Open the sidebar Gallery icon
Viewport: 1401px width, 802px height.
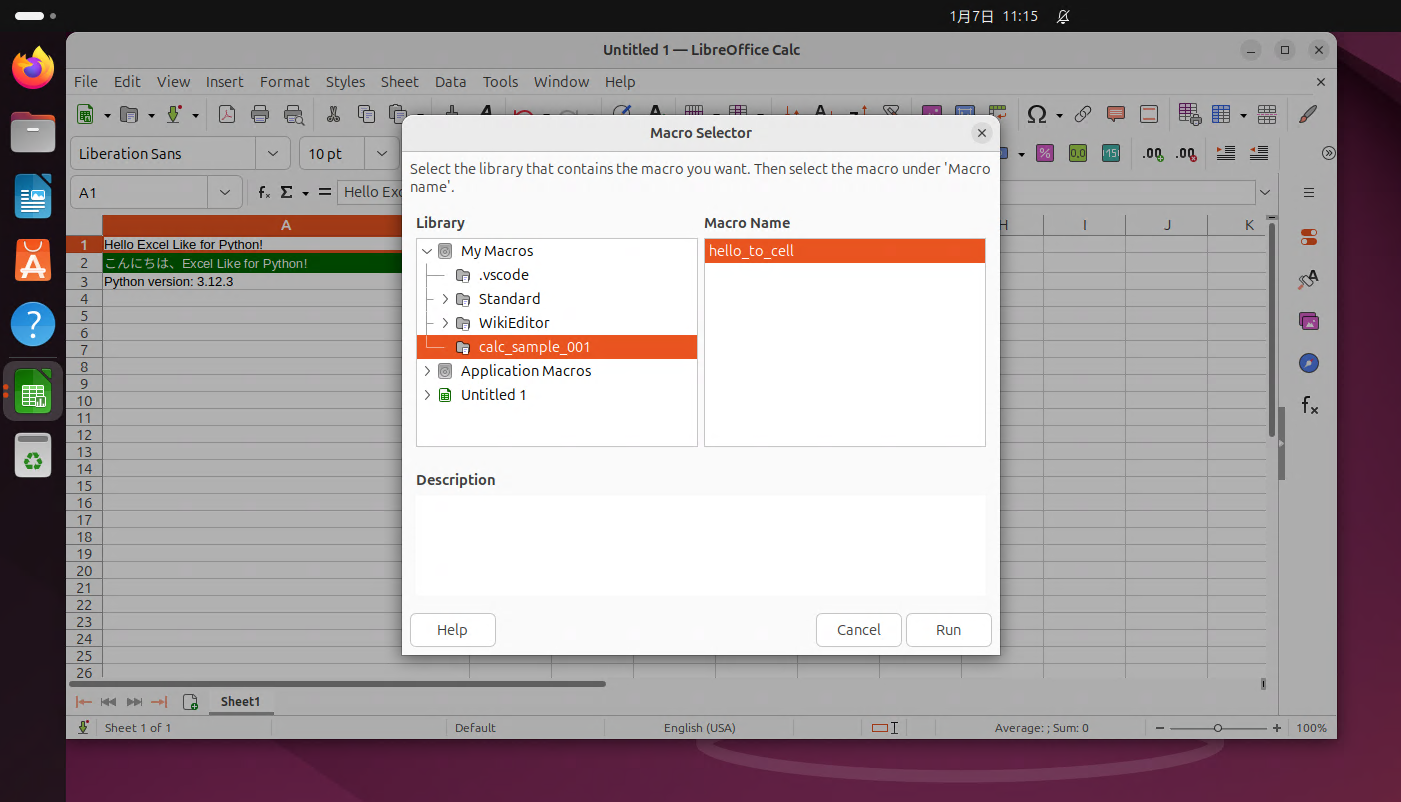1308,321
